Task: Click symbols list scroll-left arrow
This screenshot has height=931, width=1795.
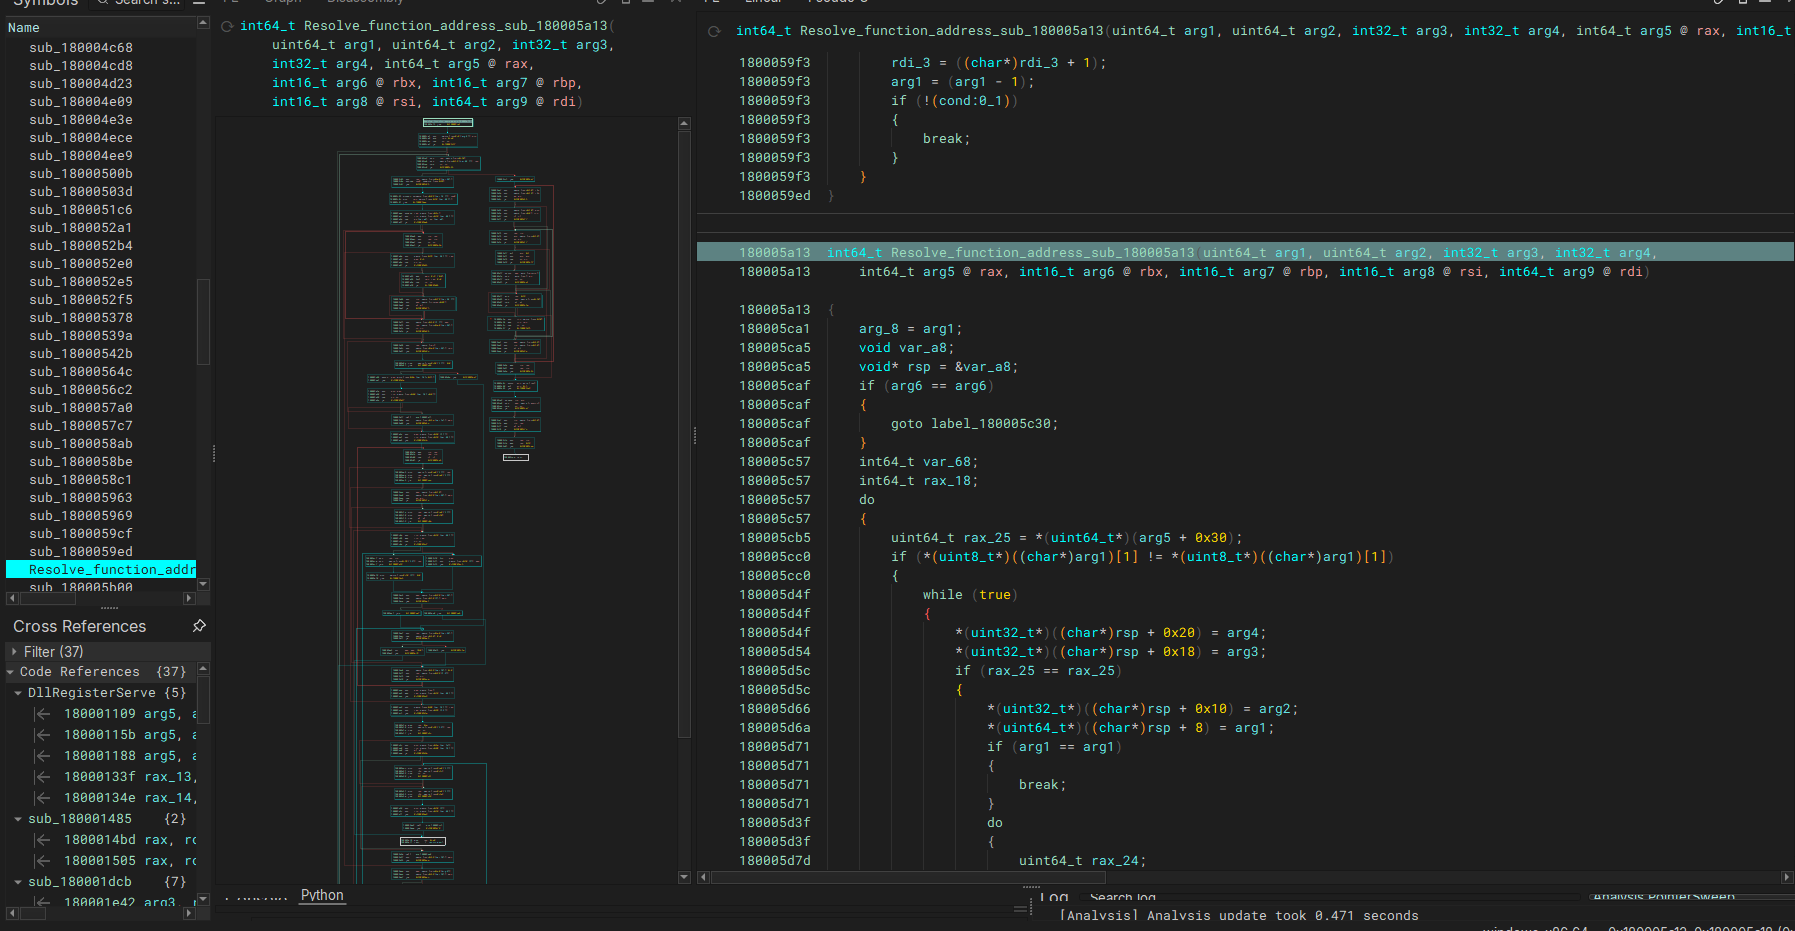Action: tap(12, 598)
